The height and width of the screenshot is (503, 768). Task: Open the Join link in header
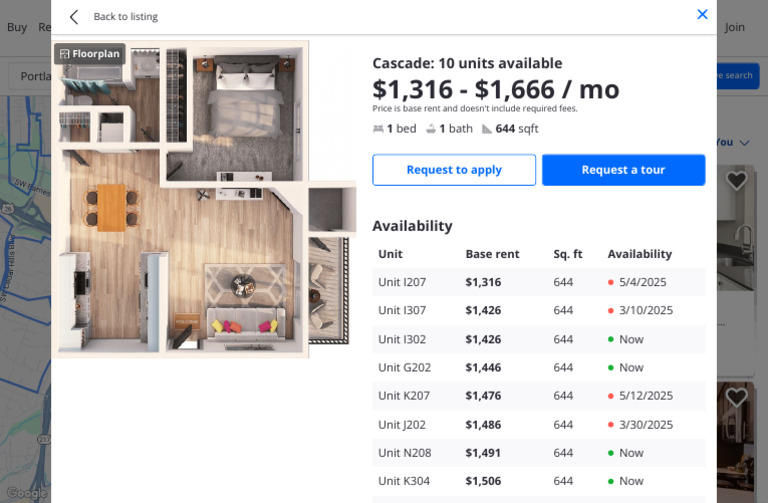735,27
